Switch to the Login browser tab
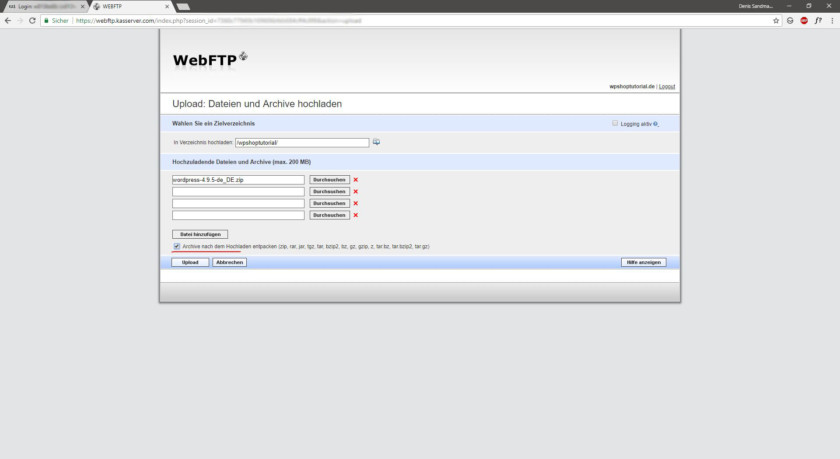This screenshot has width=840, height=459. tap(44, 6)
